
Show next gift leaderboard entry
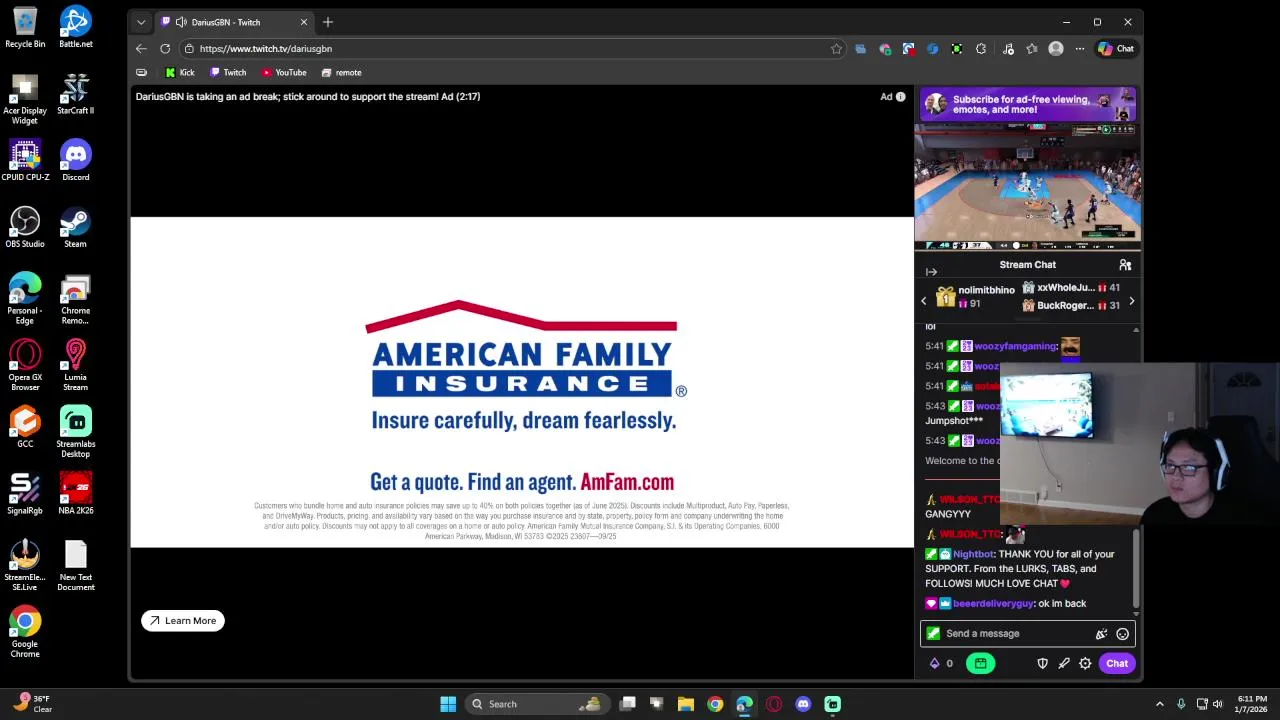click(x=1131, y=300)
